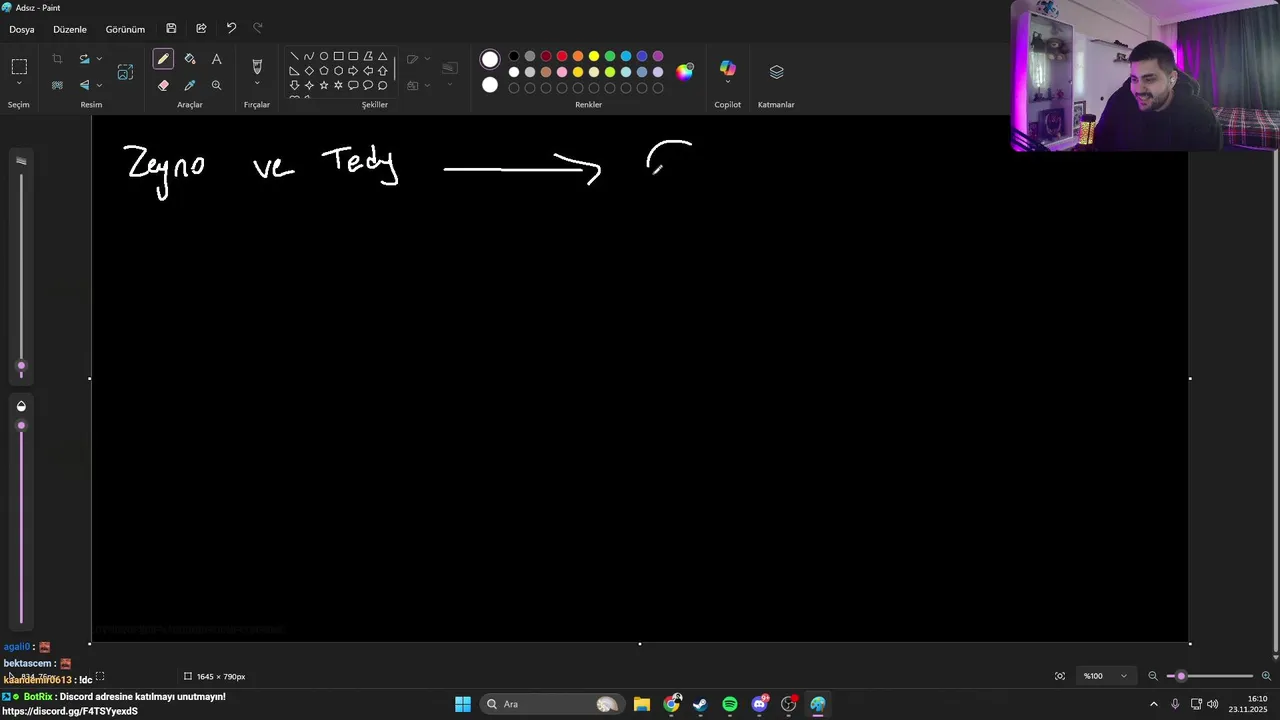Expand the Brushes dropdown arrow

coord(257,84)
